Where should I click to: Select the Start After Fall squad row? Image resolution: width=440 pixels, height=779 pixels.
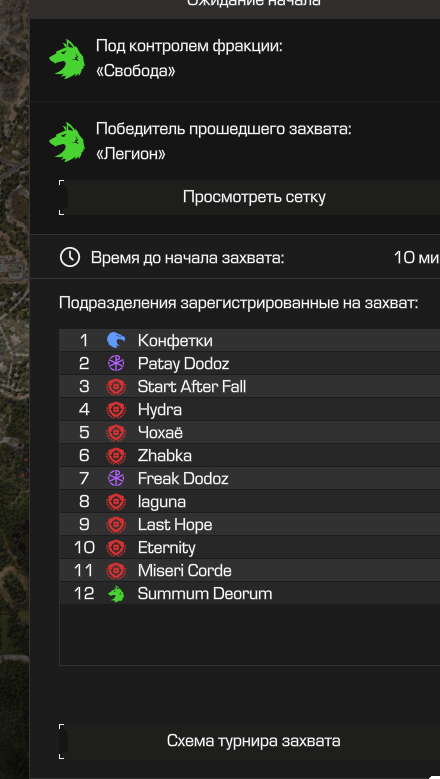click(x=250, y=387)
